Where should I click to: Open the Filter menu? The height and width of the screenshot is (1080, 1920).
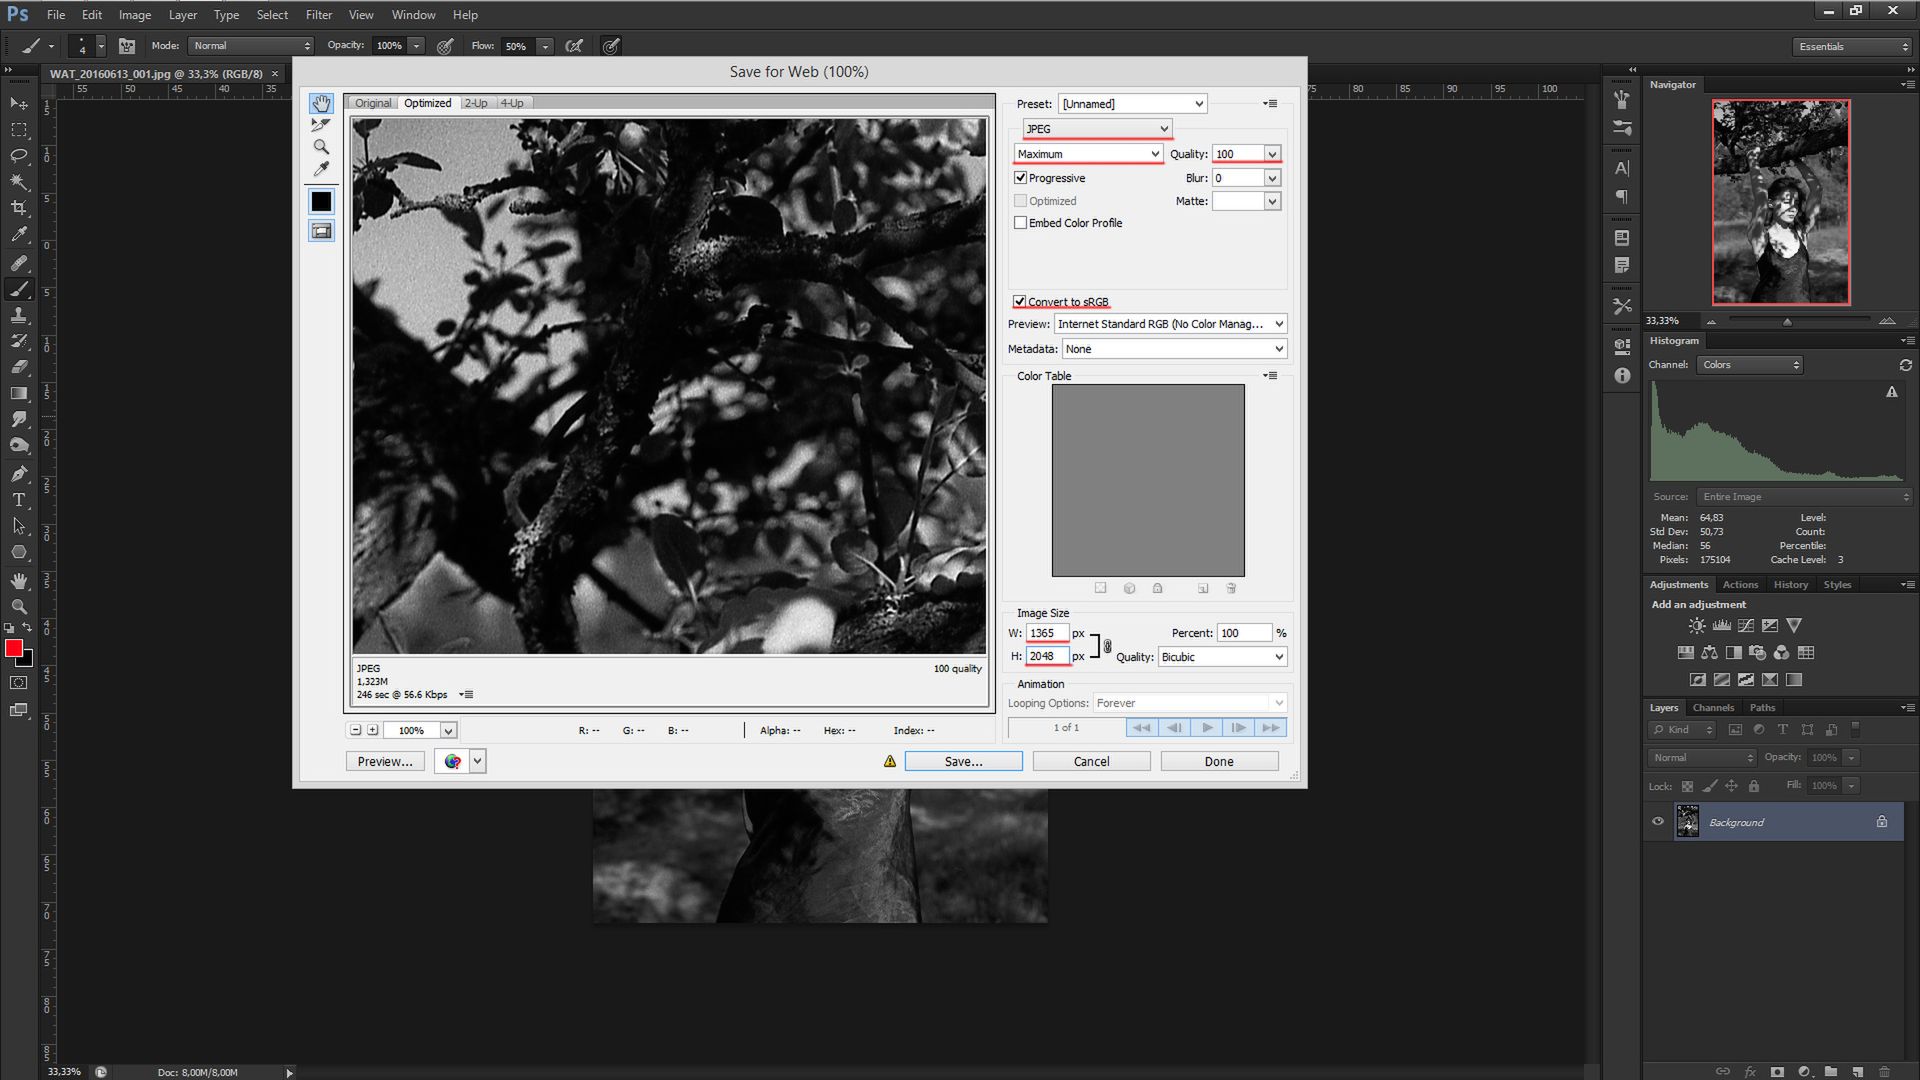coord(318,15)
